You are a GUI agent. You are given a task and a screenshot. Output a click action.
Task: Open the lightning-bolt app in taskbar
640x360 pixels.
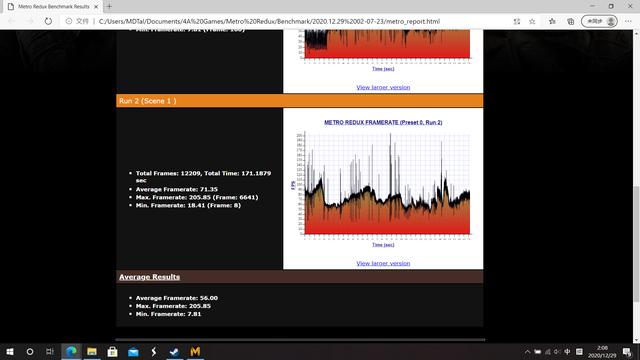point(153,351)
